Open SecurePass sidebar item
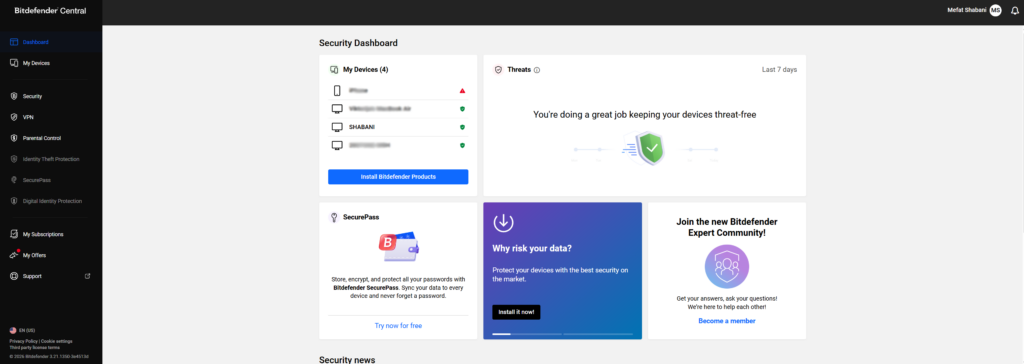The width and height of the screenshot is (1024, 364). [x=50, y=180]
